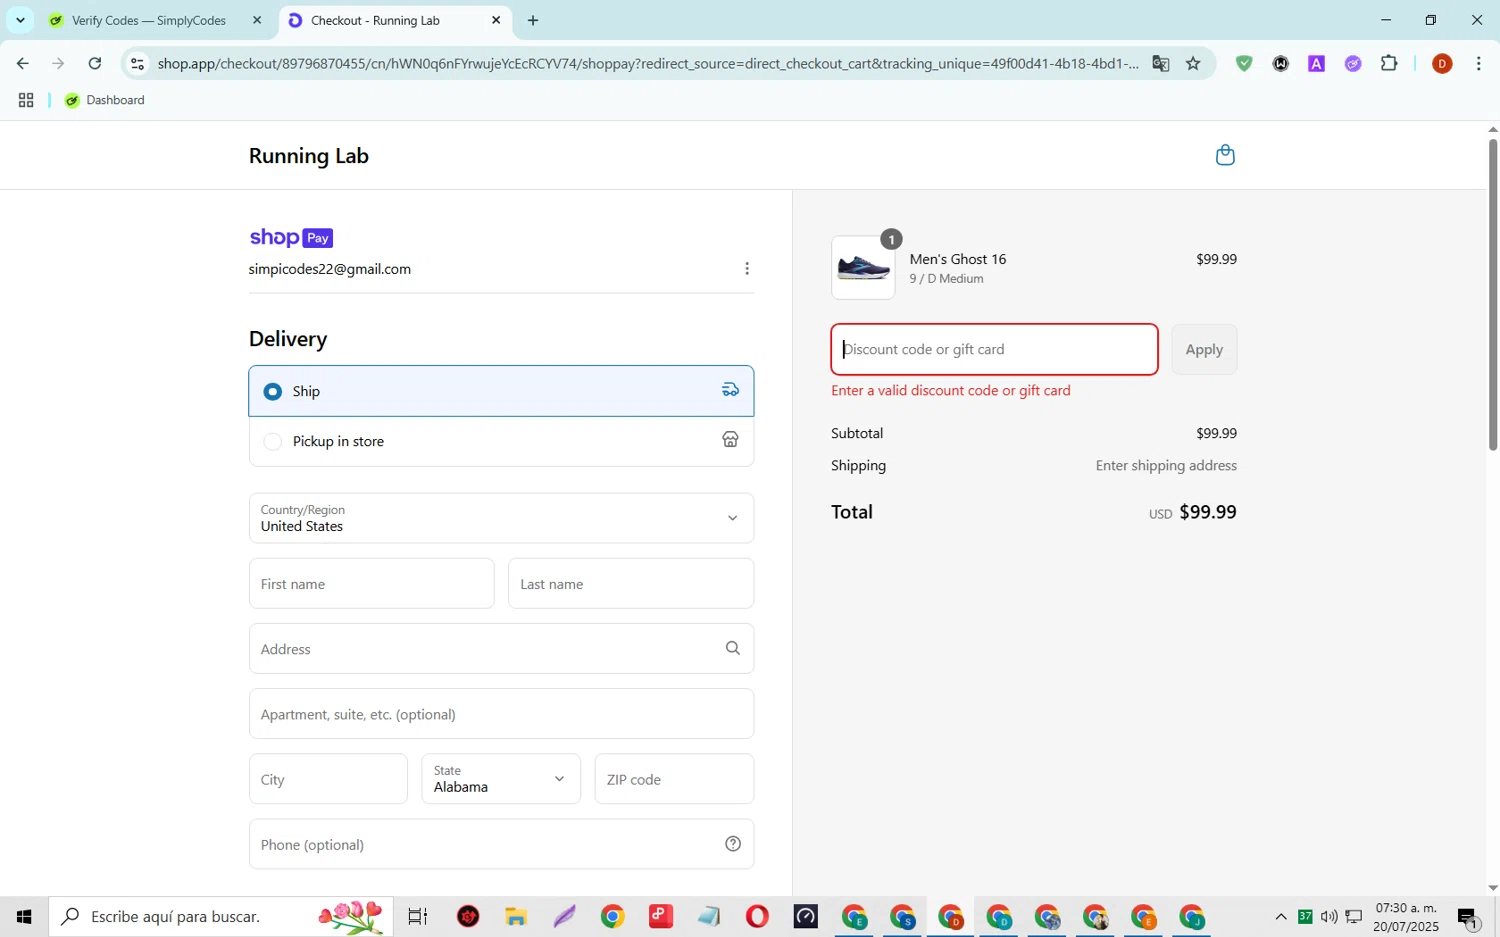Click the phone help question-mark icon
Image resolution: width=1500 pixels, height=937 pixels.
[x=733, y=844]
